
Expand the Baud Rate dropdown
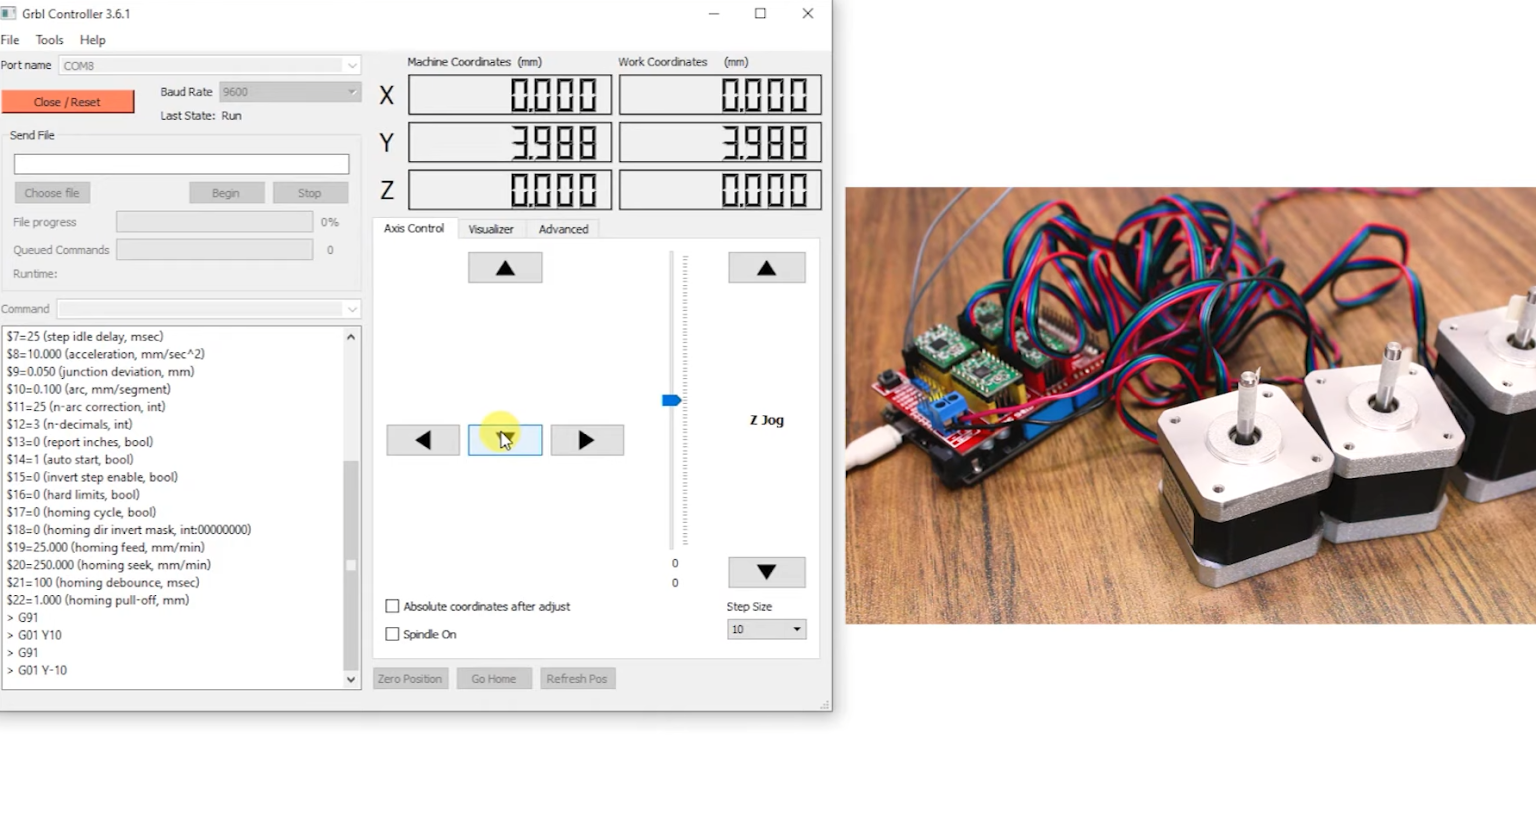350,91
